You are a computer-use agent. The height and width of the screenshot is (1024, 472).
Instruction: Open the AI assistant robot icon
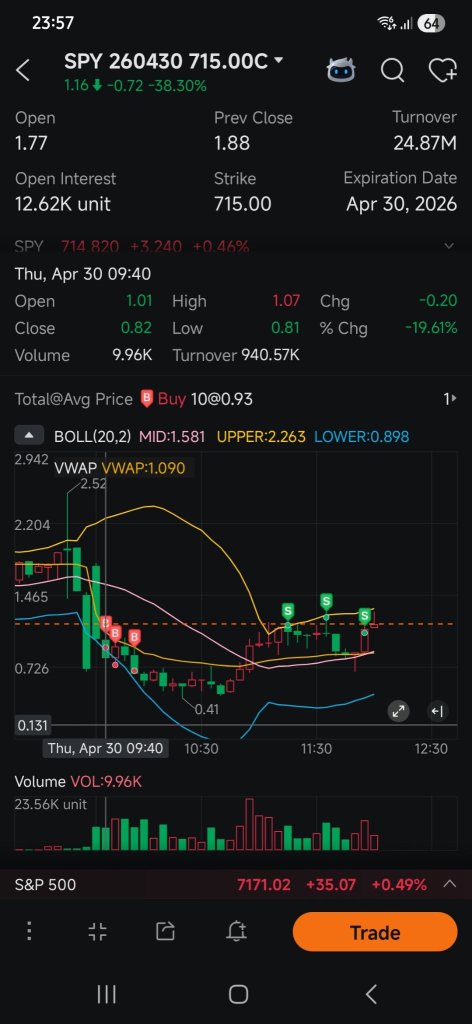click(341, 69)
